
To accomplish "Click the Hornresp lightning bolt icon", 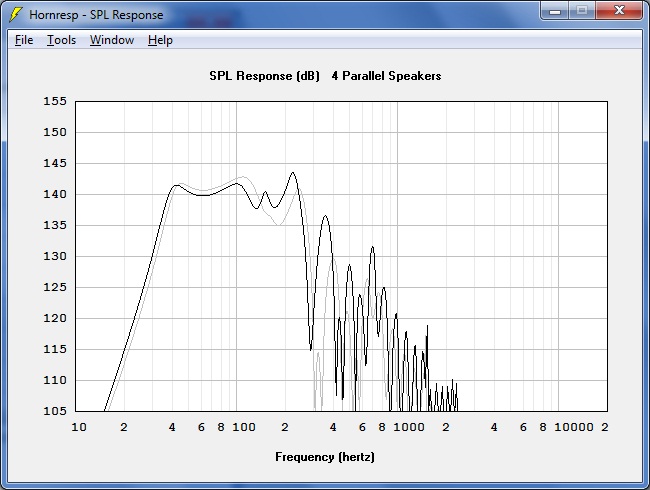I will point(15,15).
